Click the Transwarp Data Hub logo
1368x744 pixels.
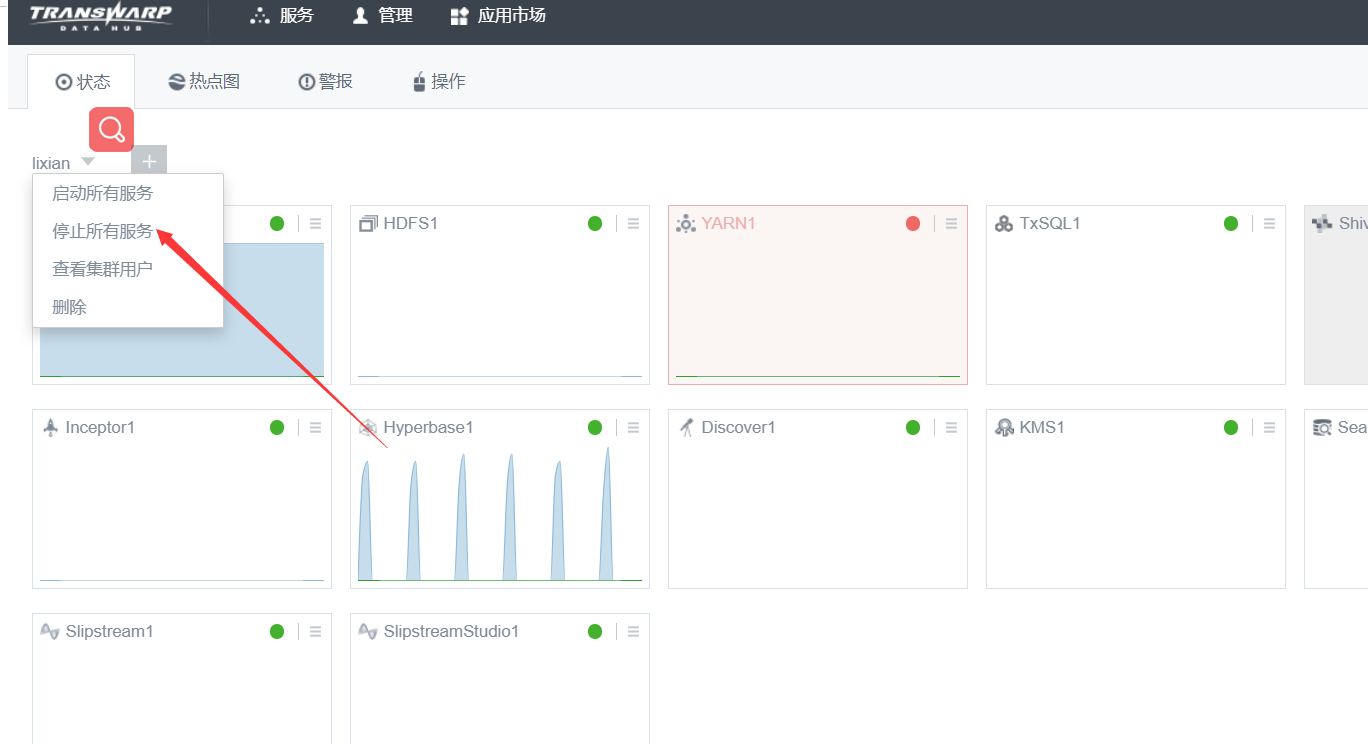pyautogui.click(x=100, y=16)
